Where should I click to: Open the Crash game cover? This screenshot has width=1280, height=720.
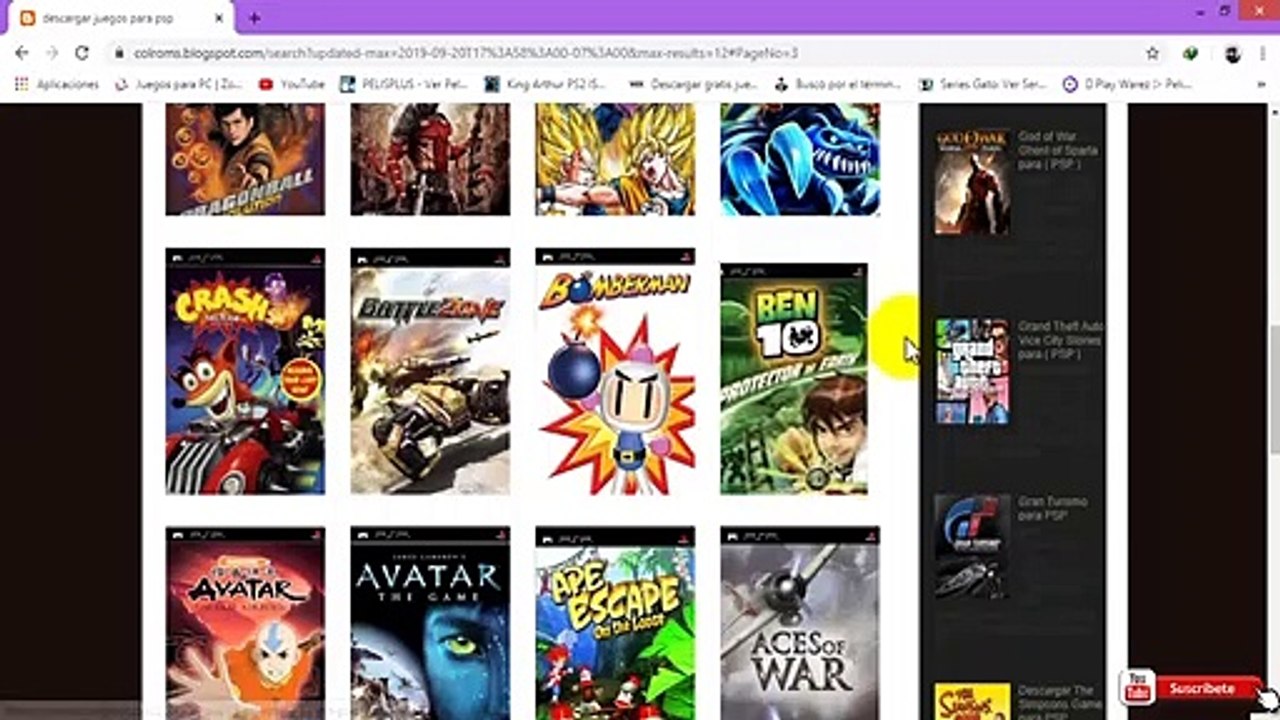245,371
